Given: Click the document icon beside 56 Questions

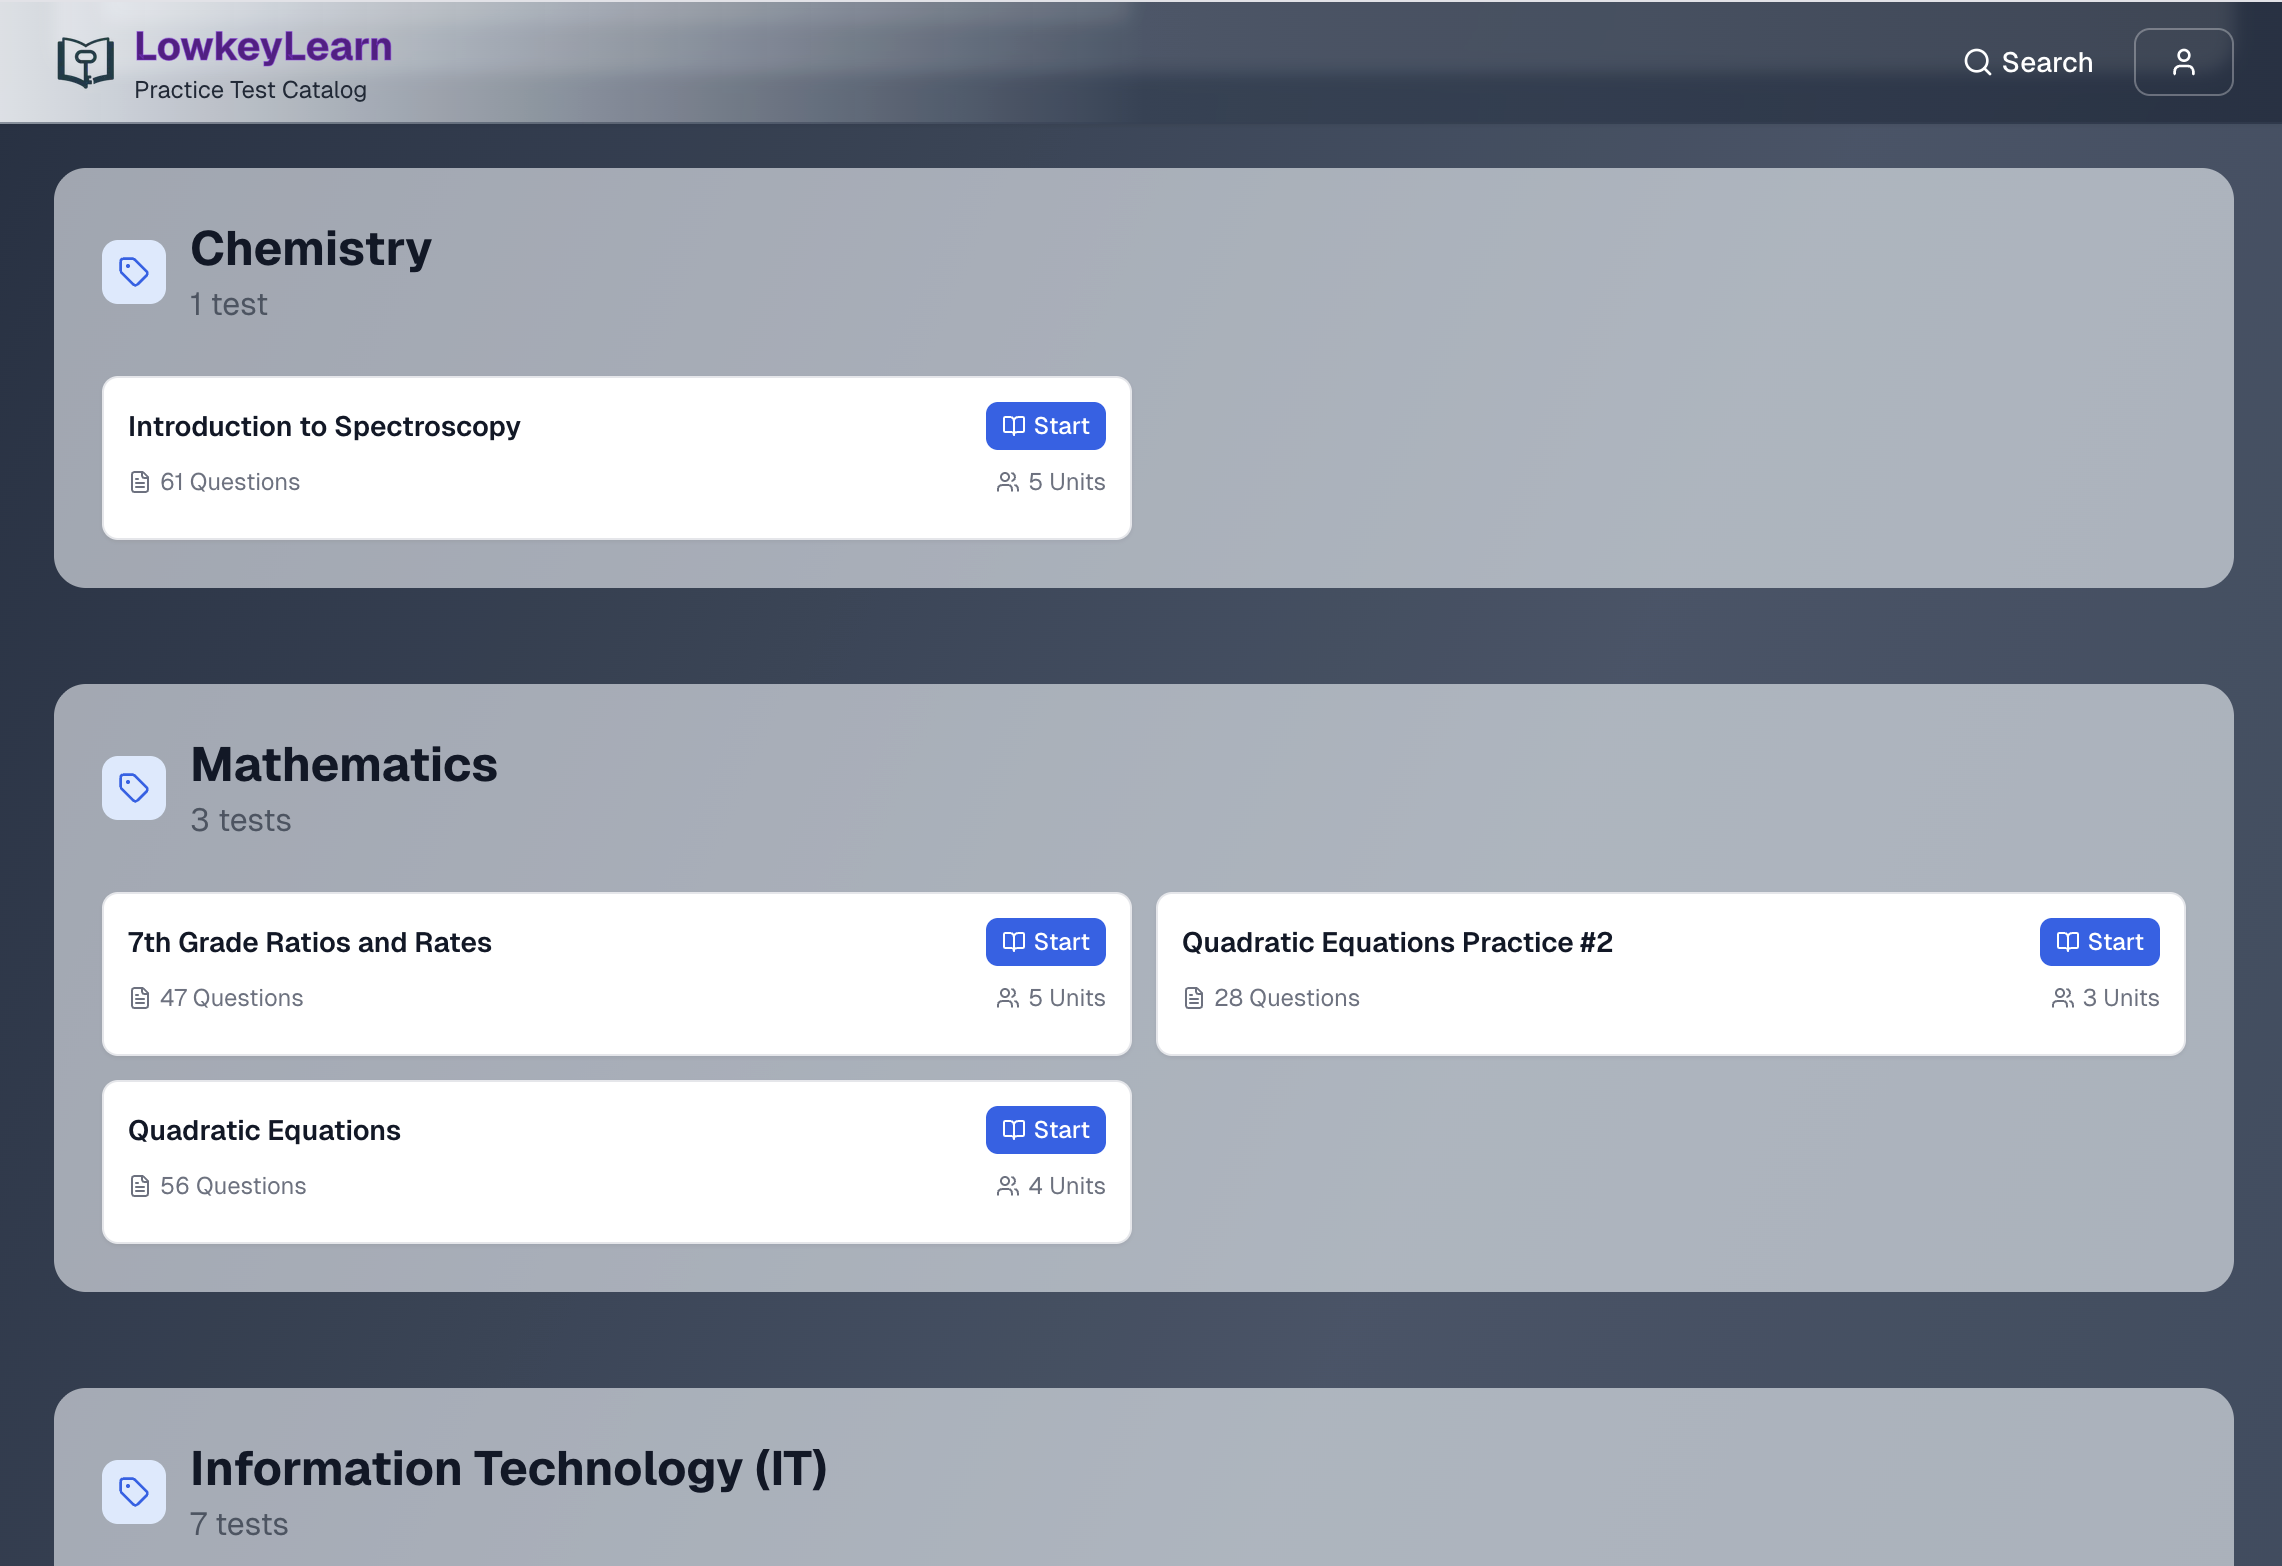Looking at the screenshot, I should pos(139,1185).
